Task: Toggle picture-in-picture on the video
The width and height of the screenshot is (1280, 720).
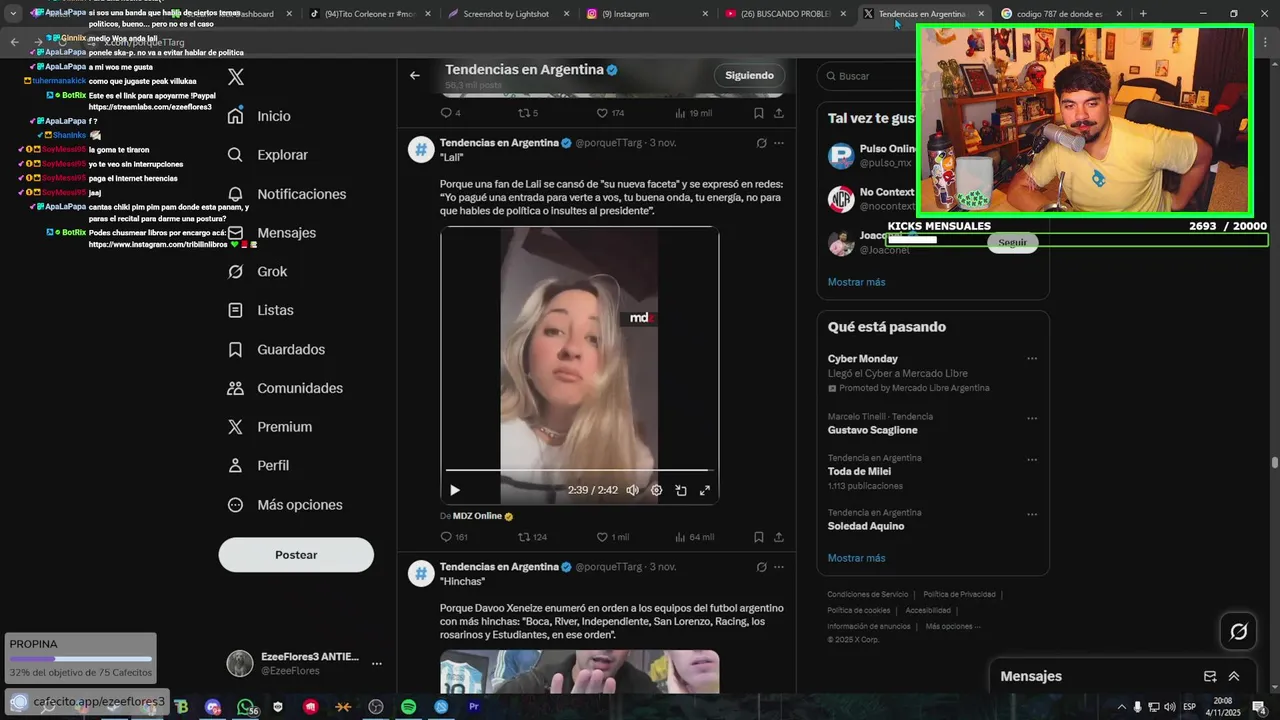Action: pos(681,490)
